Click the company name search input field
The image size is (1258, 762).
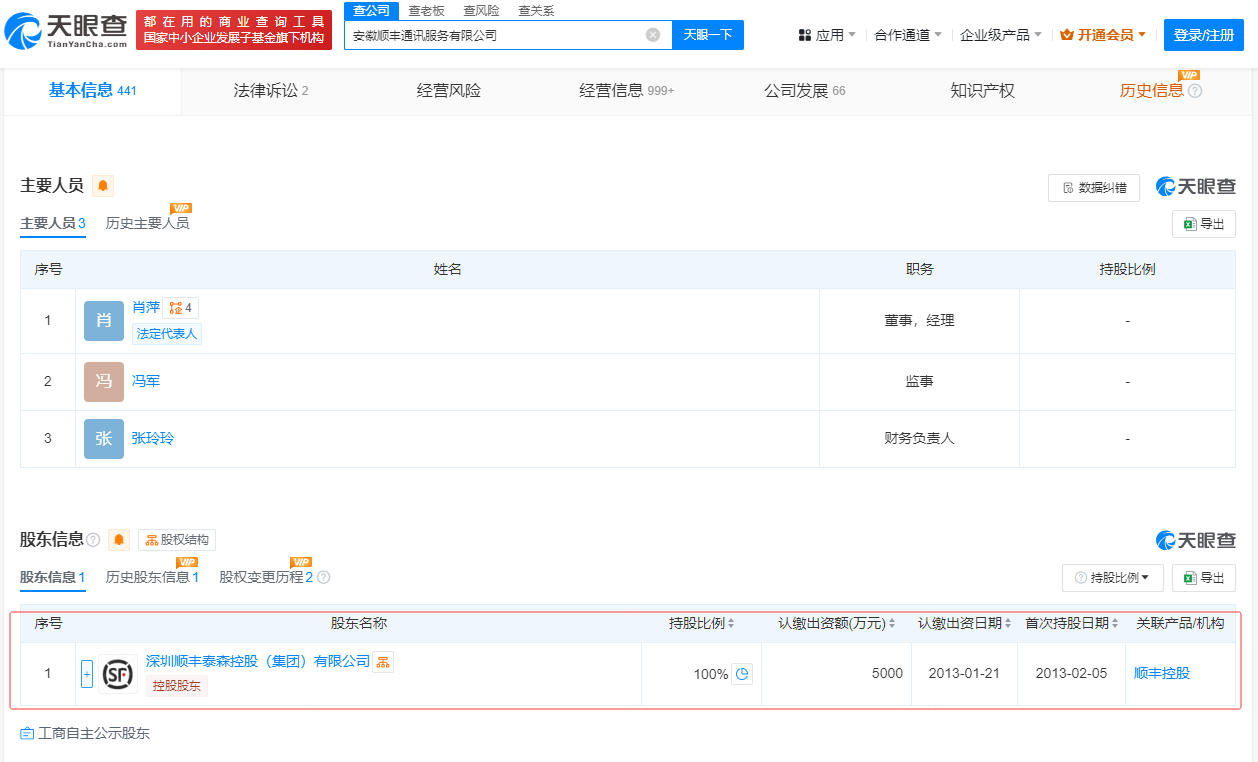point(495,35)
